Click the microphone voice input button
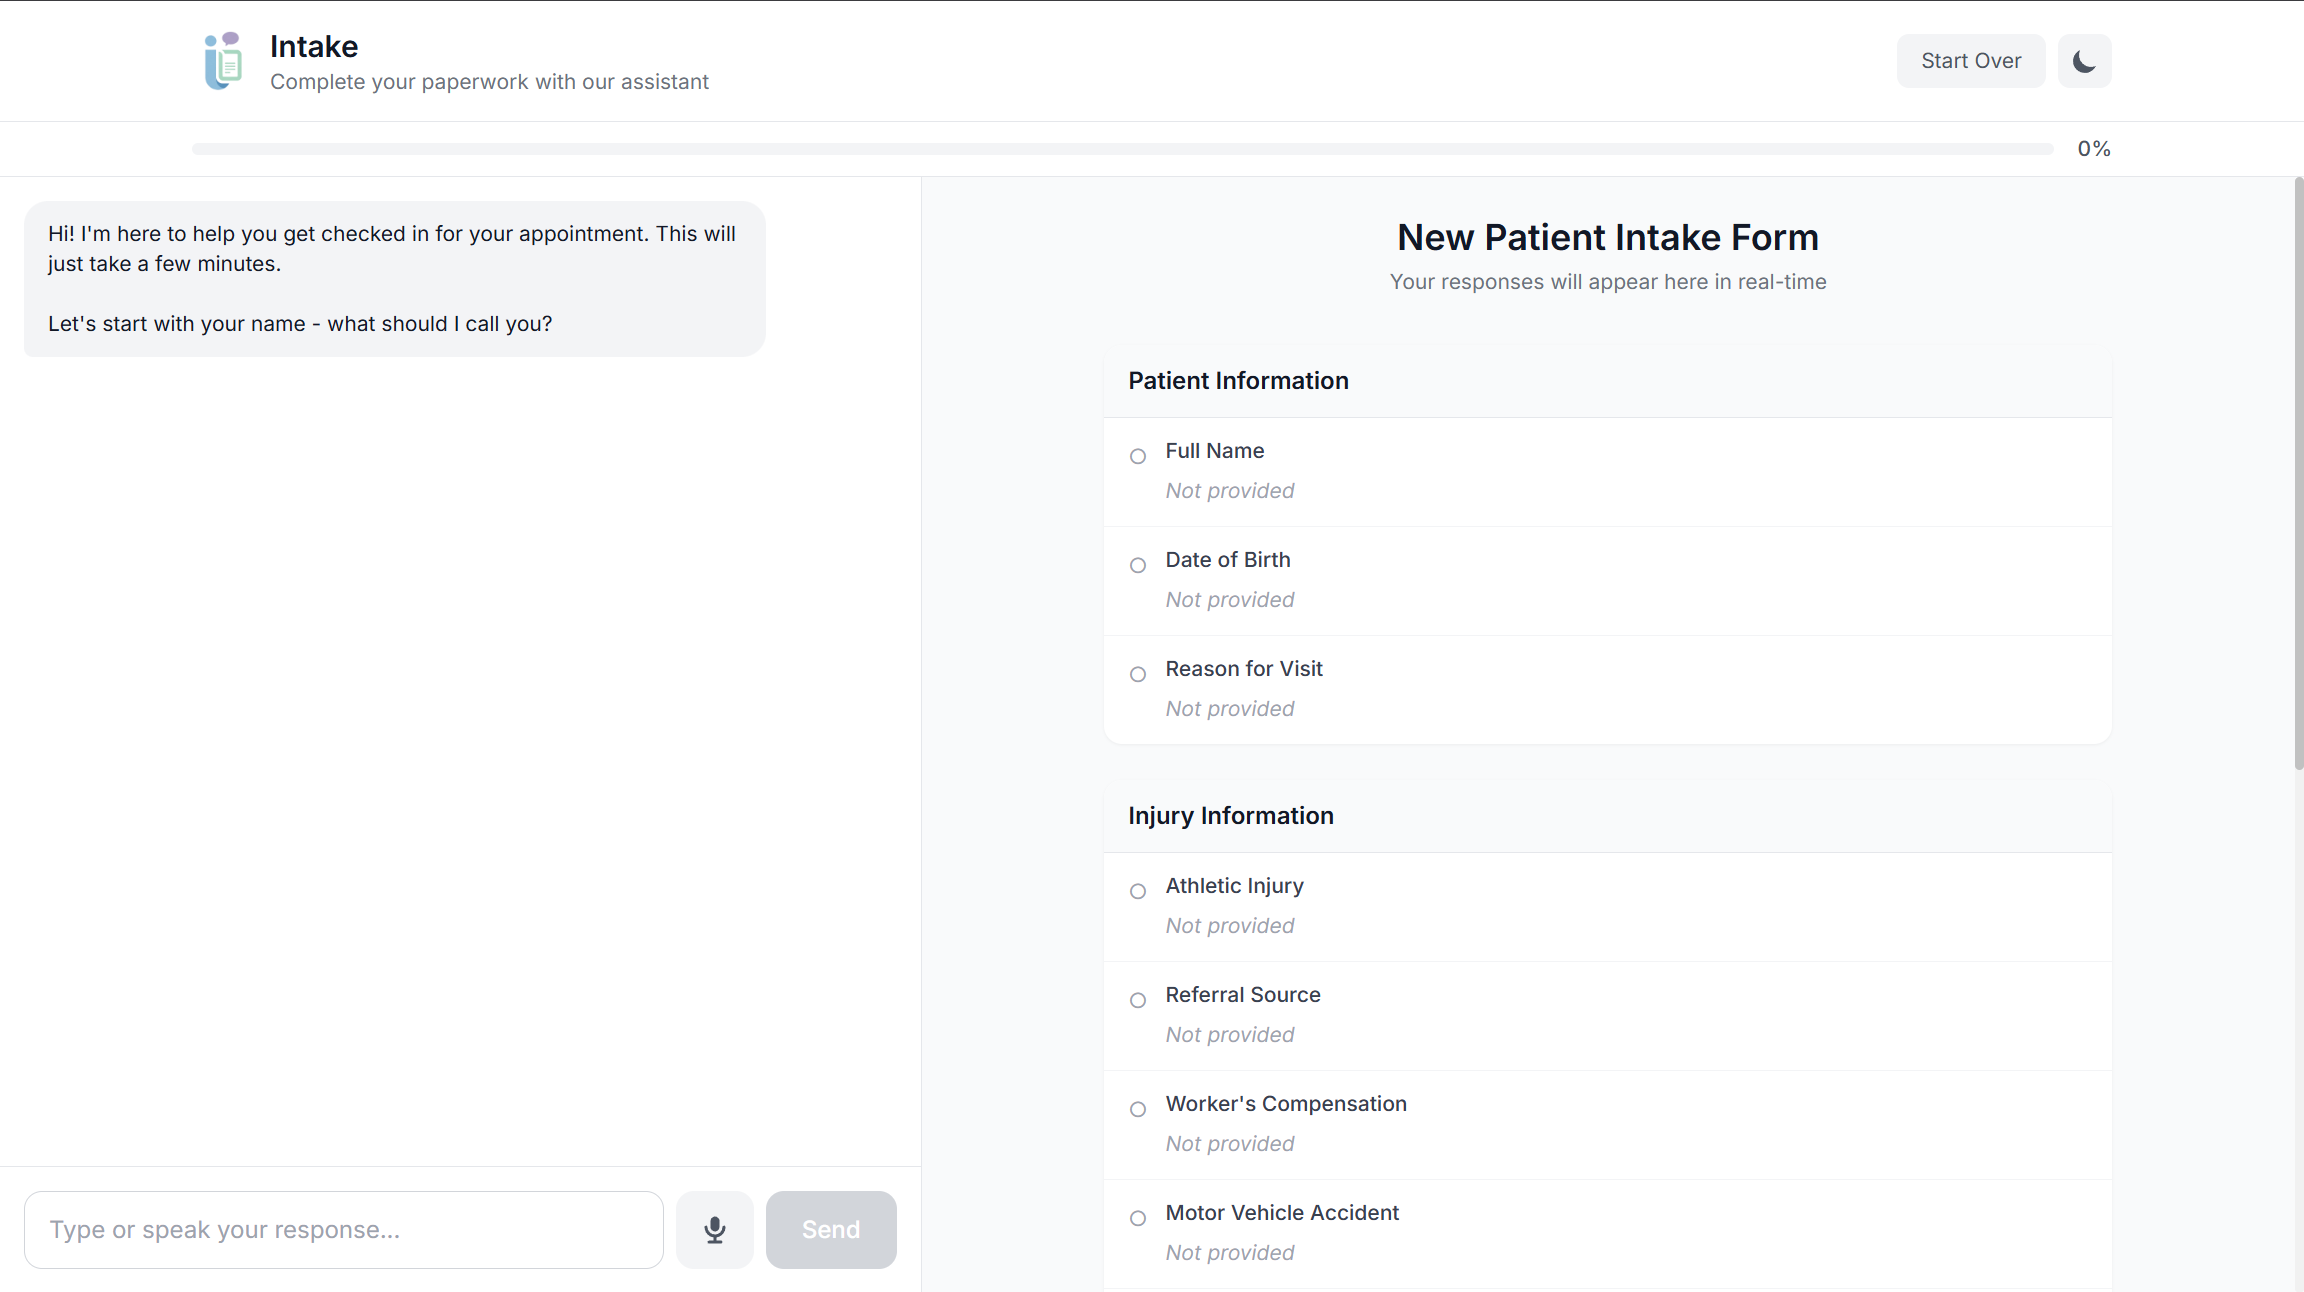This screenshot has width=2304, height=1292. point(714,1229)
